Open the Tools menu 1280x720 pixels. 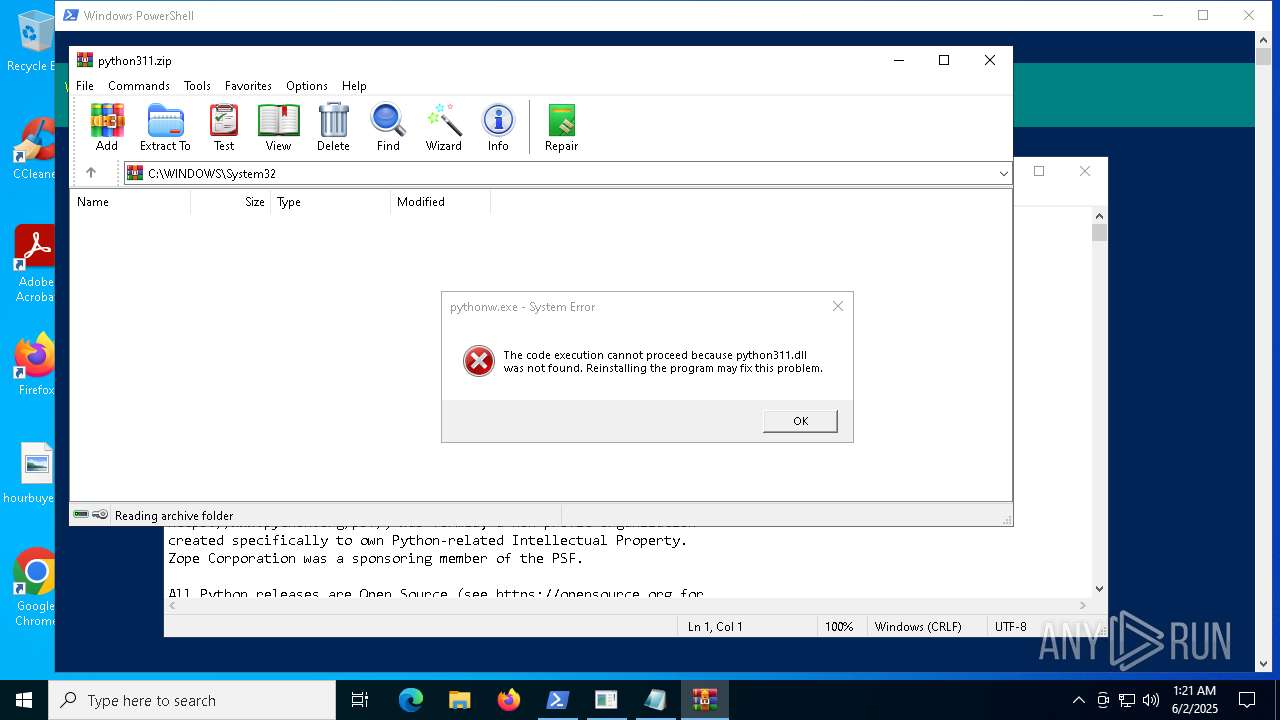tap(197, 86)
